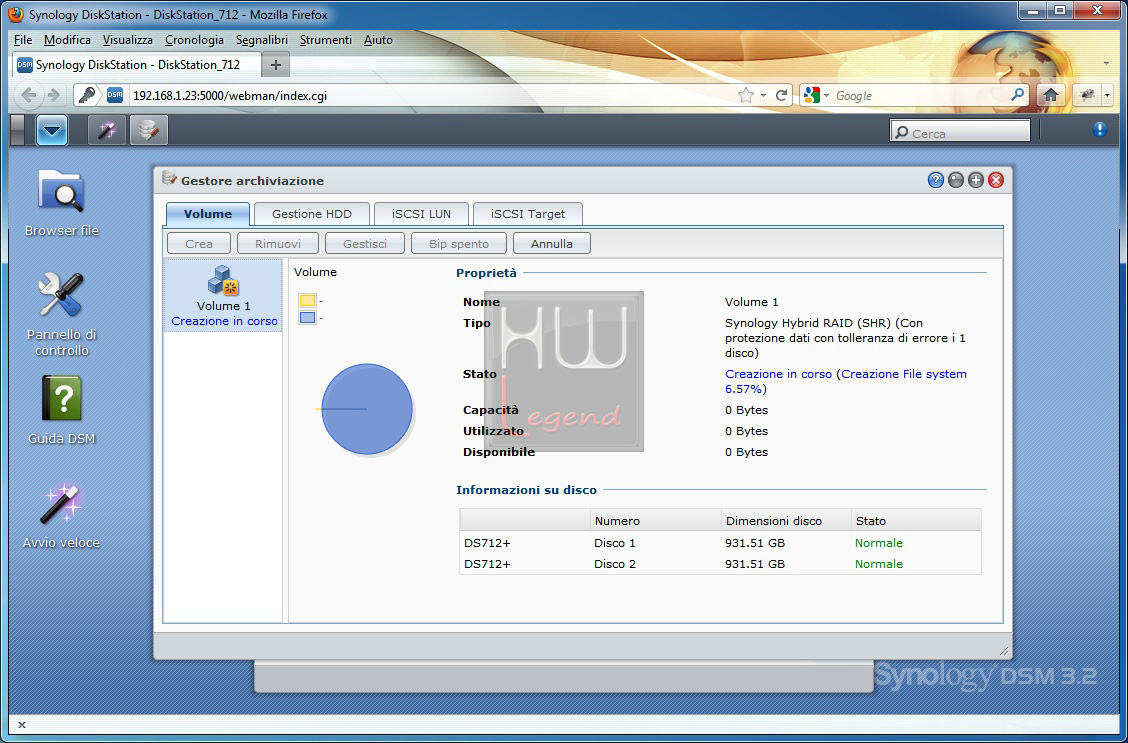The height and width of the screenshot is (743, 1128).
Task: Click the Gestisci button
Action: tap(365, 244)
